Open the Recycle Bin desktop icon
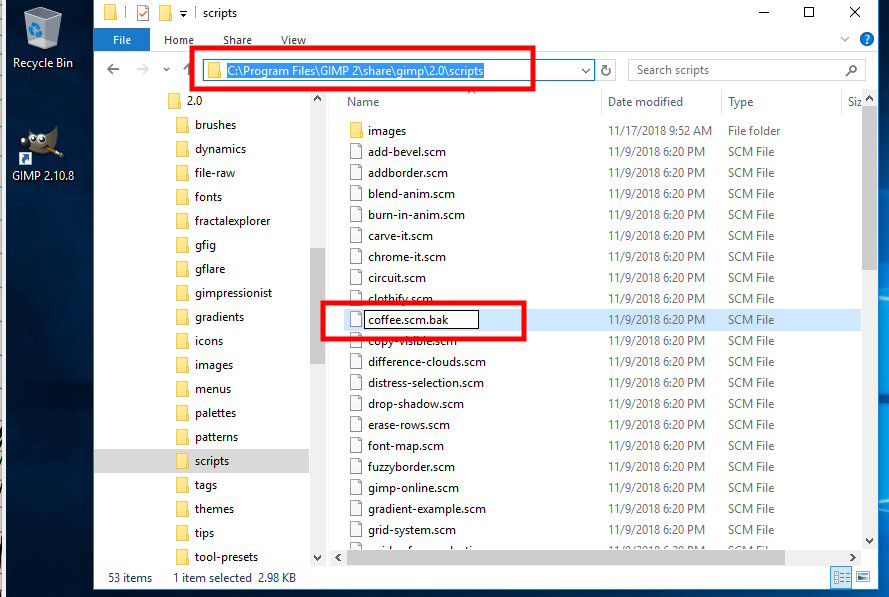Image resolution: width=889 pixels, height=597 pixels. click(x=42, y=37)
